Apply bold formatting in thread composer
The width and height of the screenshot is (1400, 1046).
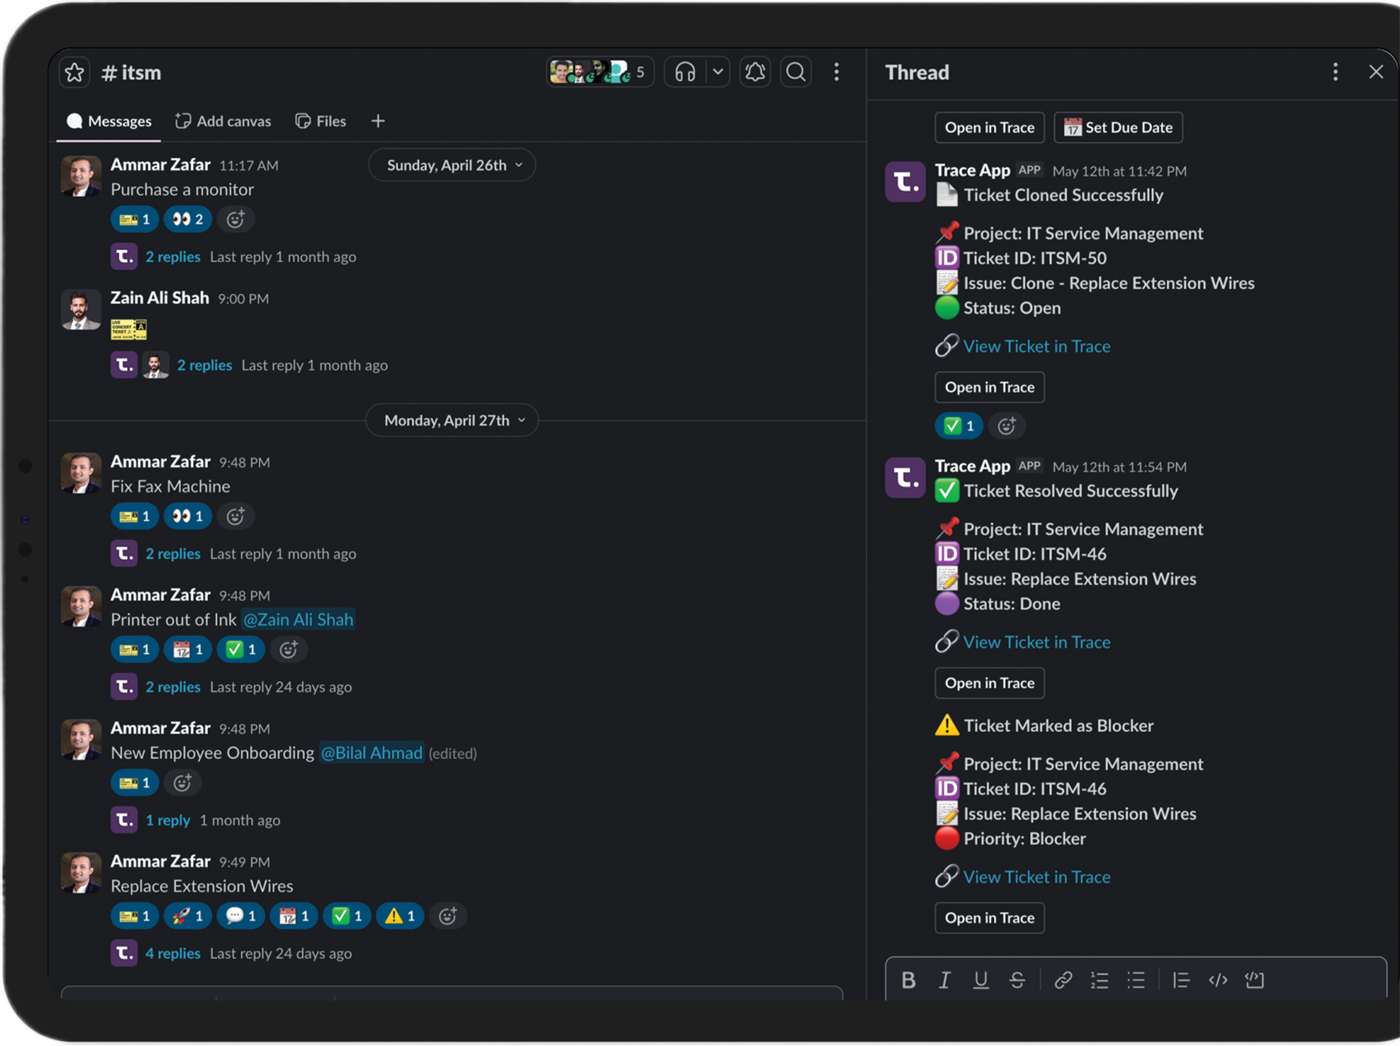coord(908,980)
